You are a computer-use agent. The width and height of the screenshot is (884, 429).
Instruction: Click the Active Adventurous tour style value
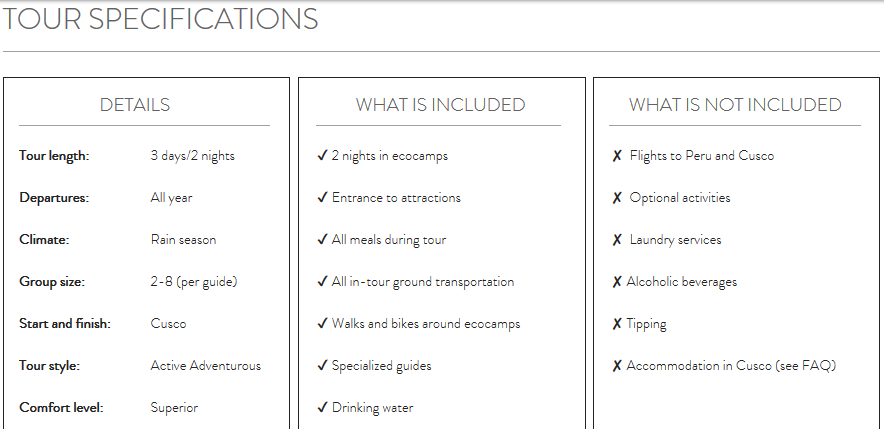[205, 366]
